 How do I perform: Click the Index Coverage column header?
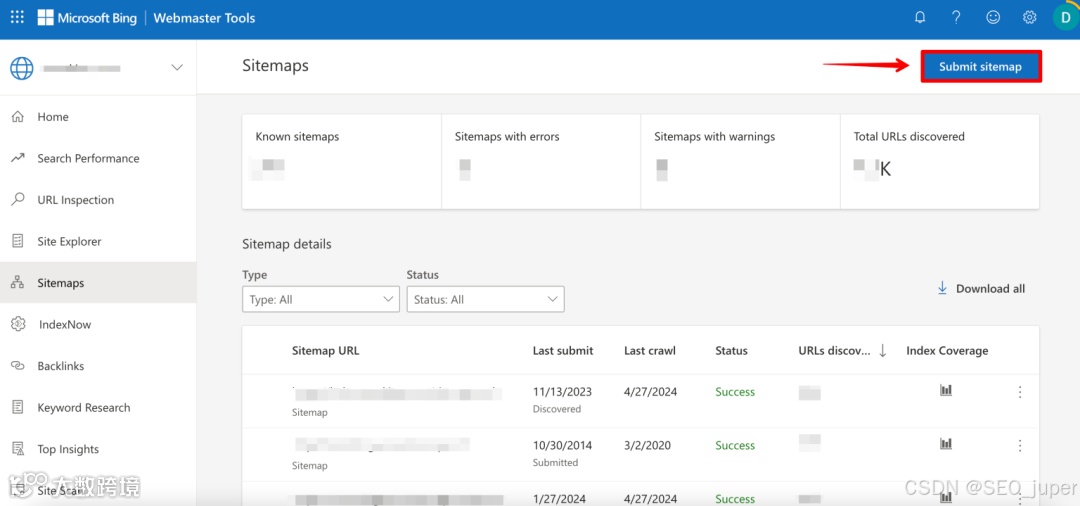click(947, 350)
